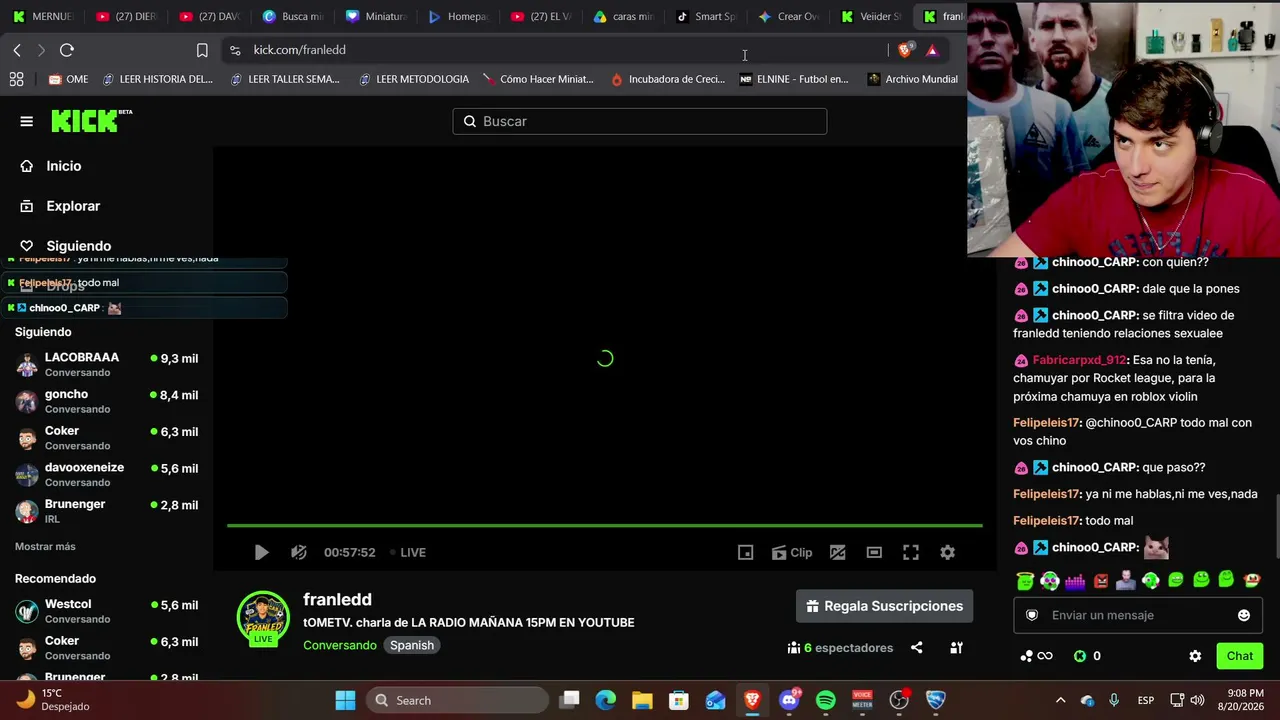Reload the page with browser refresh button
1280x720 pixels.
67,50
